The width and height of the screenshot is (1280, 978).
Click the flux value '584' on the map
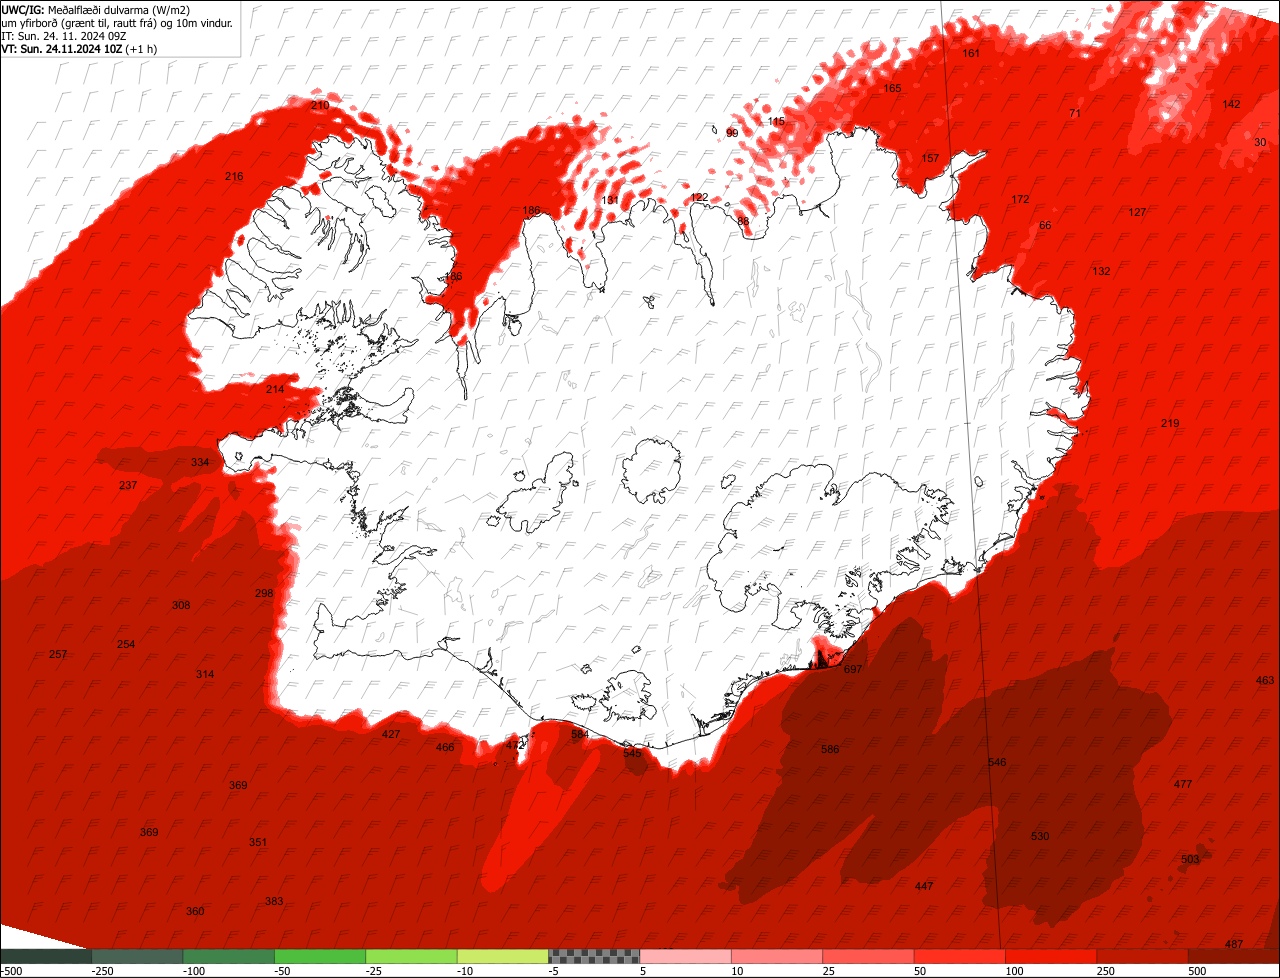580,734
